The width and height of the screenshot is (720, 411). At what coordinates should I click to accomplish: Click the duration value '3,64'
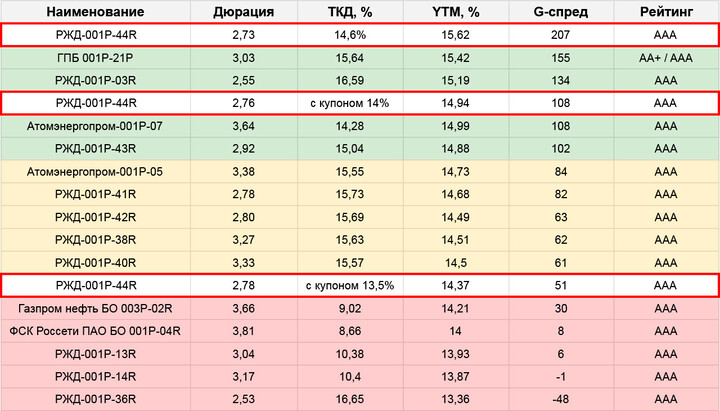243,126
